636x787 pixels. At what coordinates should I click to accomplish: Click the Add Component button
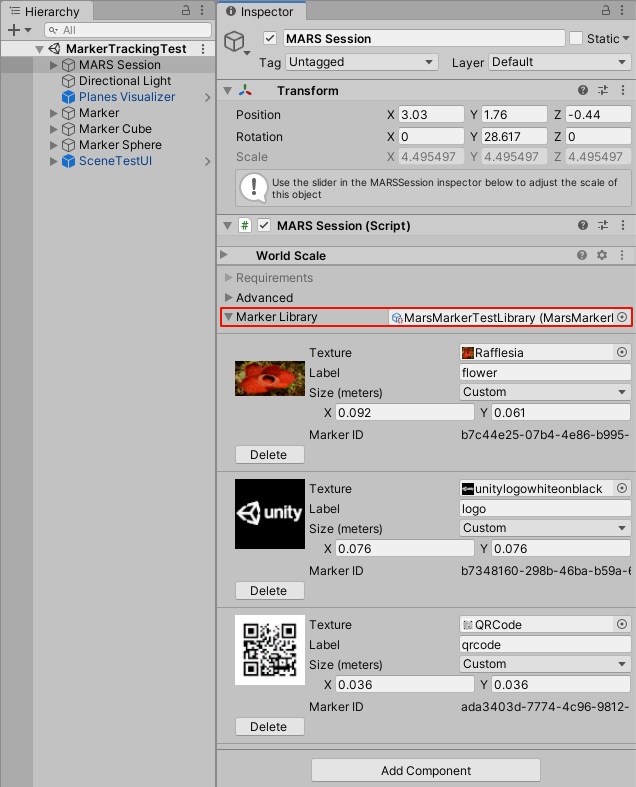426,771
